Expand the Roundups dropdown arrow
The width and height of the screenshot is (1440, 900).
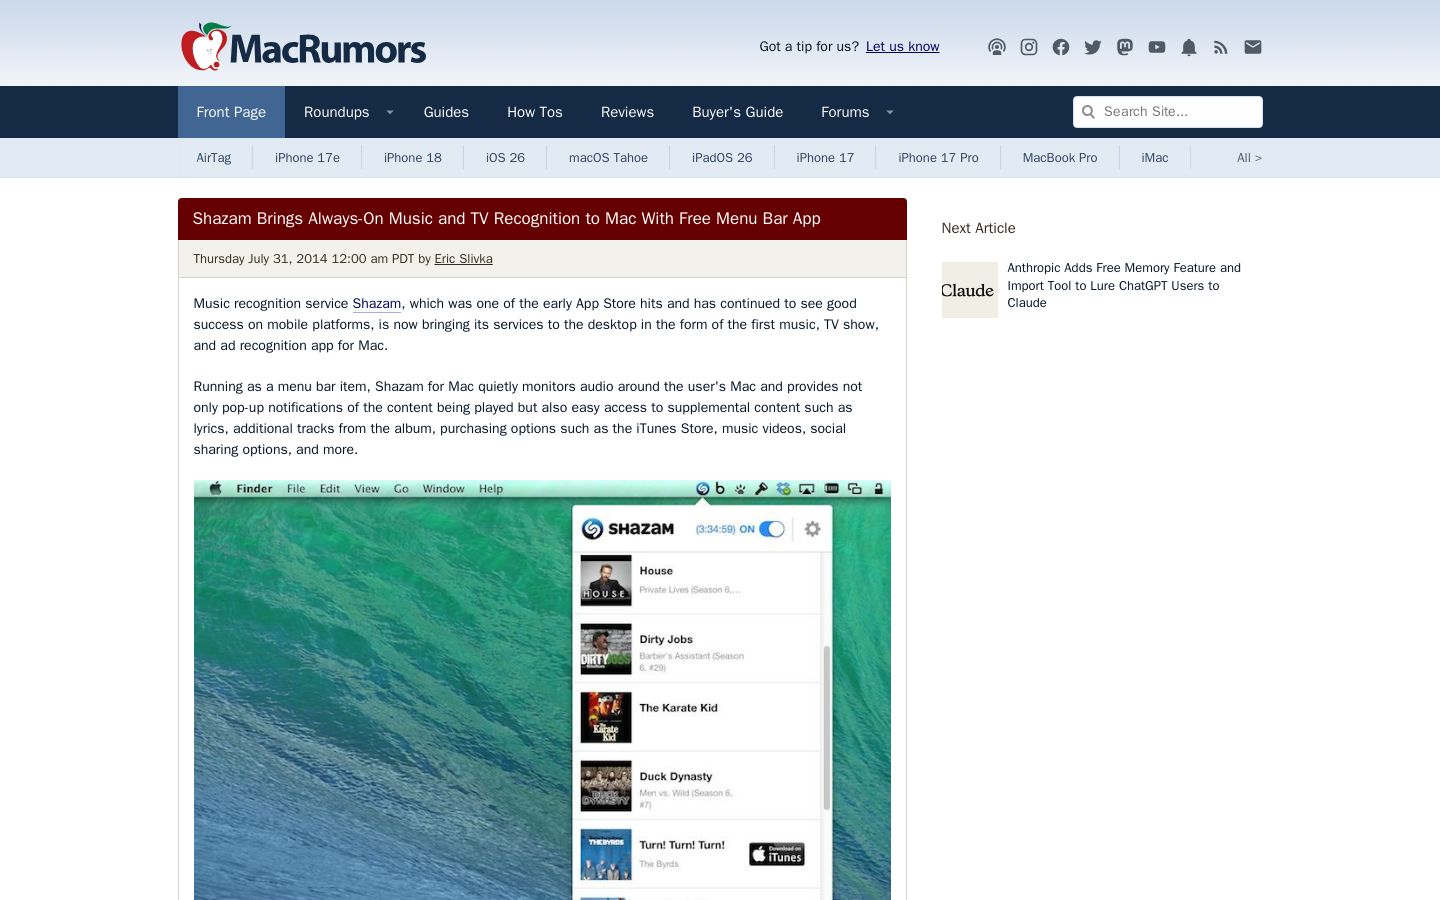click(x=390, y=112)
